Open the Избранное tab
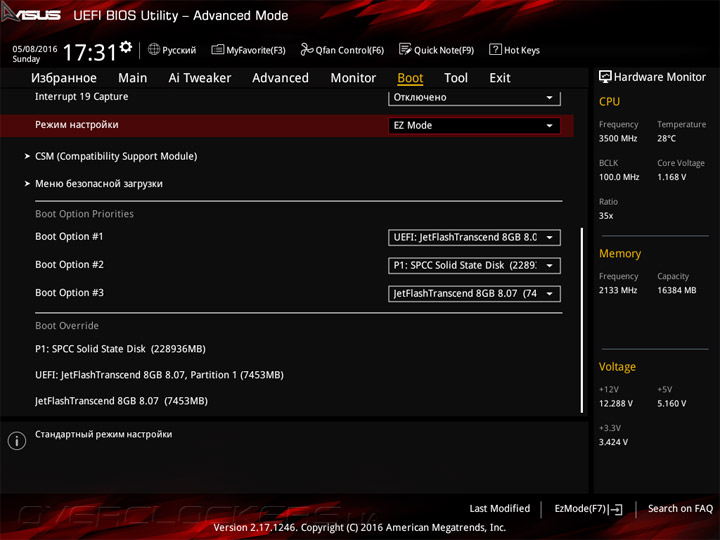 tap(64, 78)
